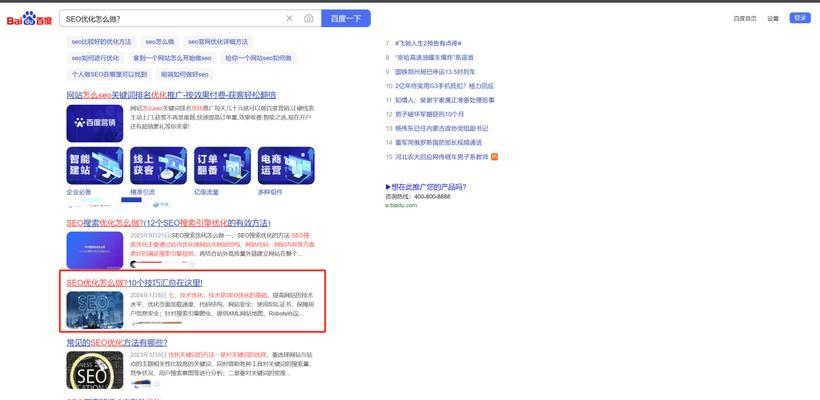Open hot item 11 starting 知情人

(445, 100)
